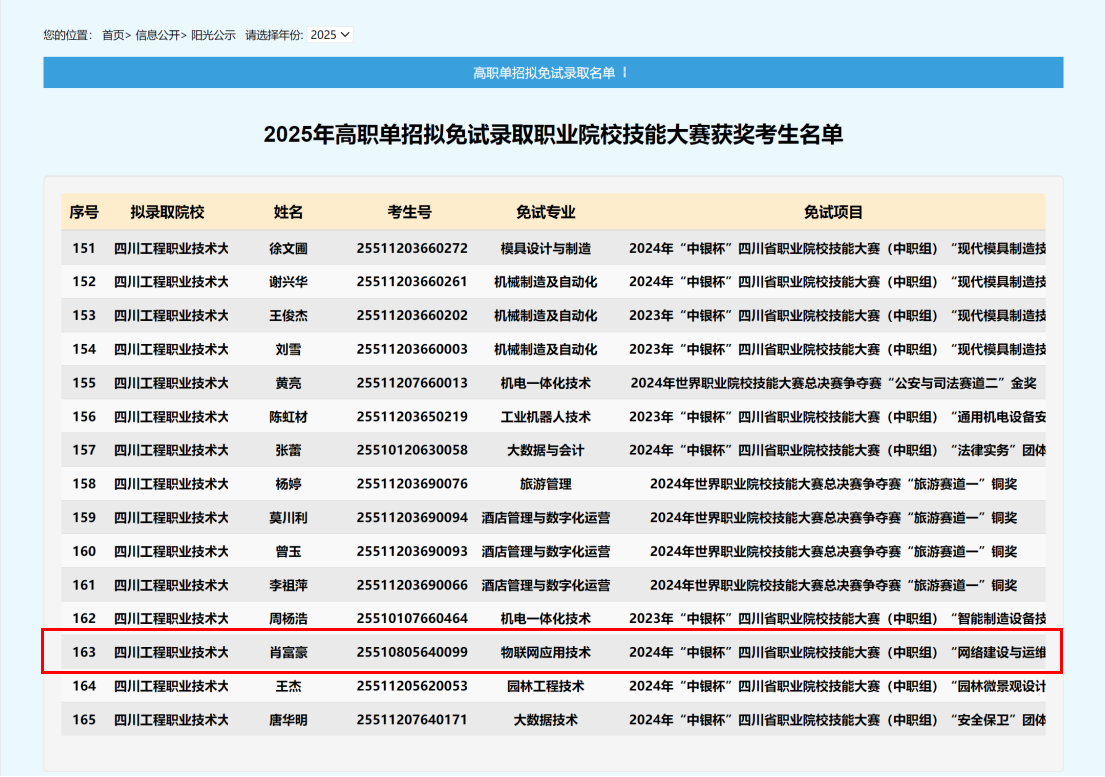Image resolution: width=1105 pixels, height=777 pixels.
Task: Click the 序号 column header
Action: tap(84, 212)
